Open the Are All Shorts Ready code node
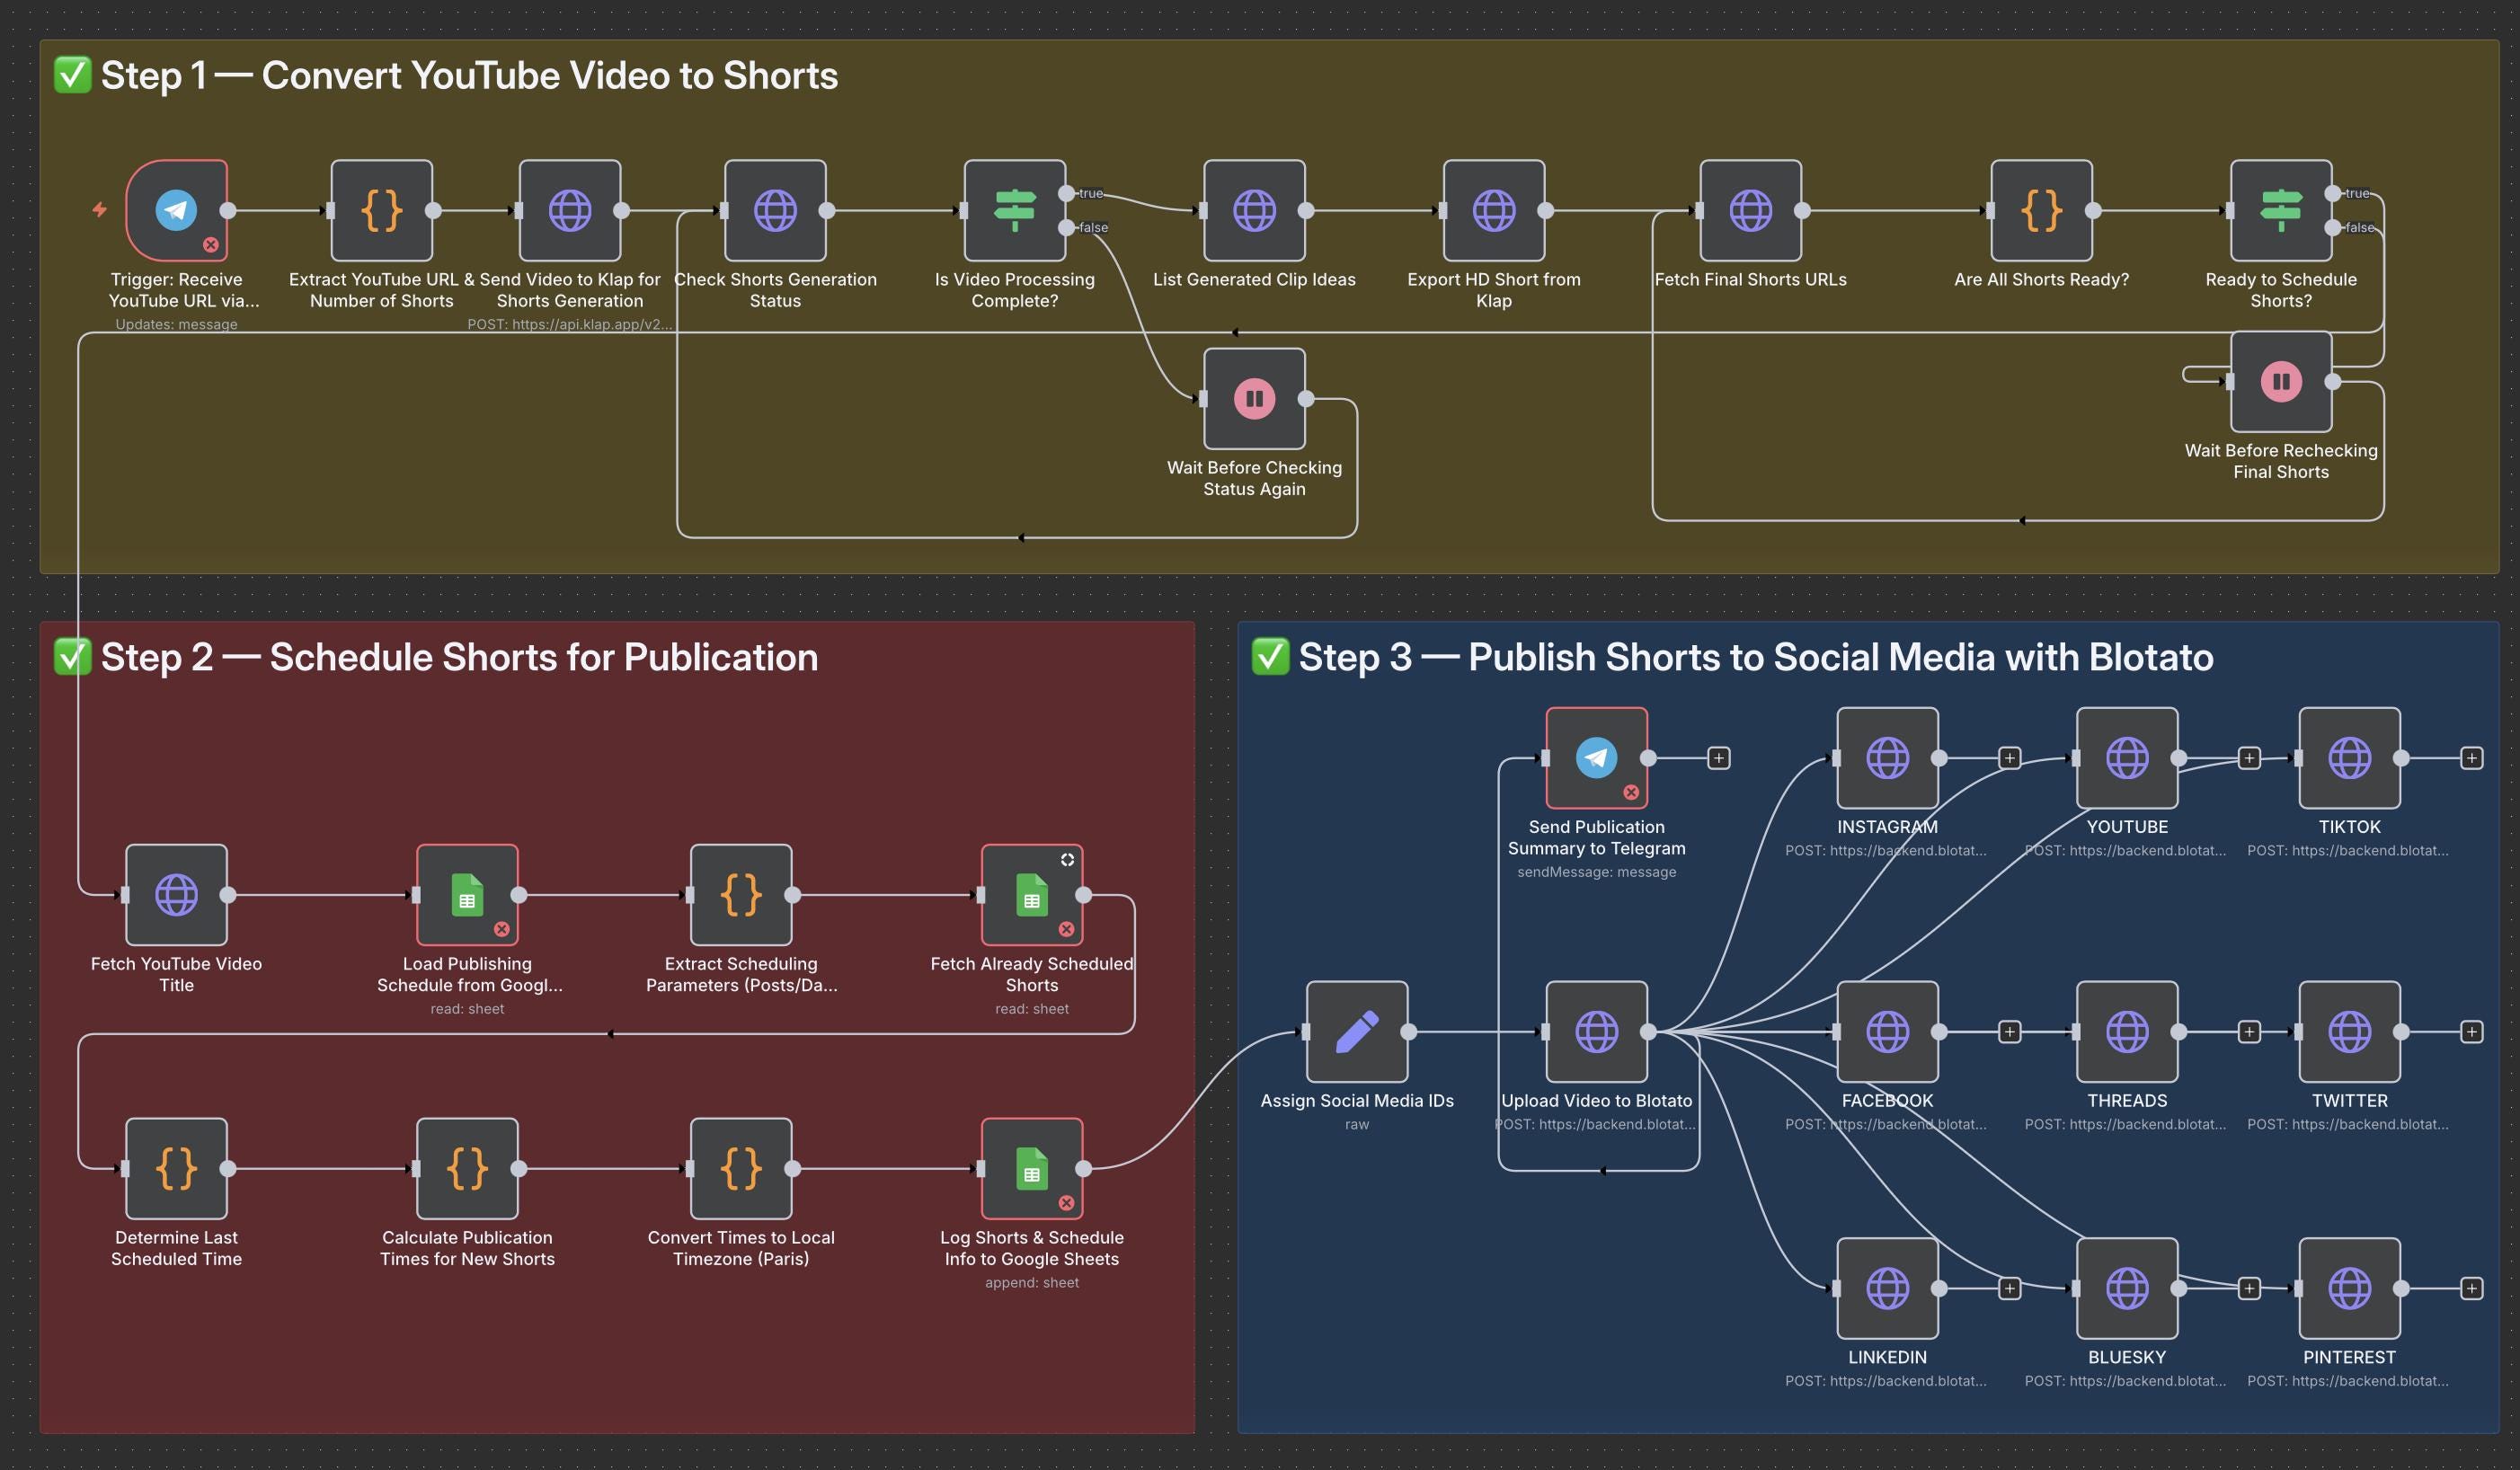Viewport: 2520px width, 1470px height. (2041, 210)
